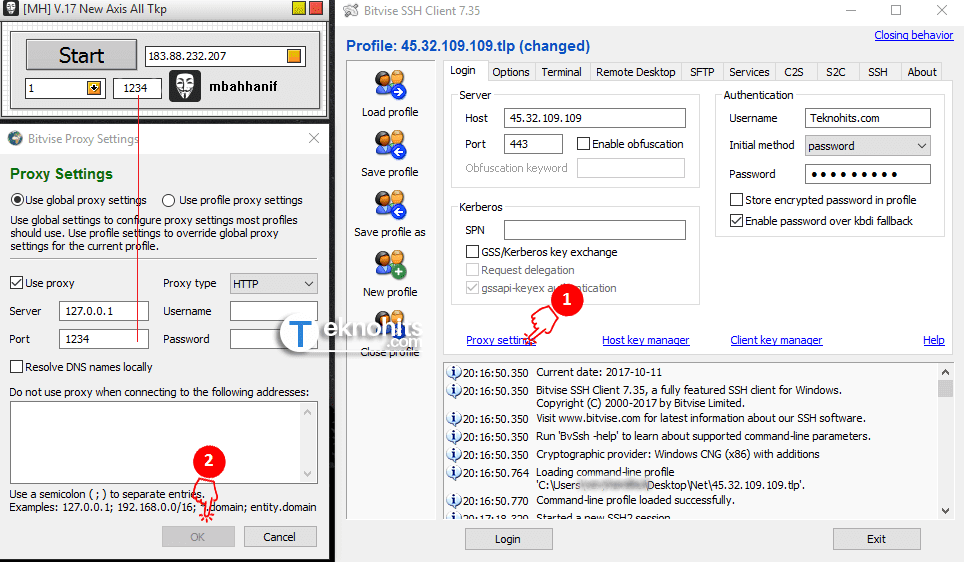This screenshot has width=964, height=562.
Task: Click the proxy Server field 127.0.0.1
Action: [104, 311]
